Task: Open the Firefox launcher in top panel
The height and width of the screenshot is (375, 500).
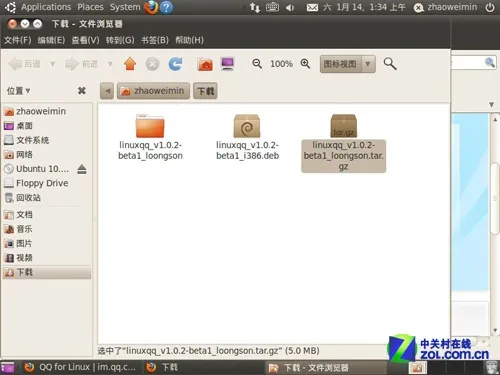Action: pyautogui.click(x=151, y=7)
